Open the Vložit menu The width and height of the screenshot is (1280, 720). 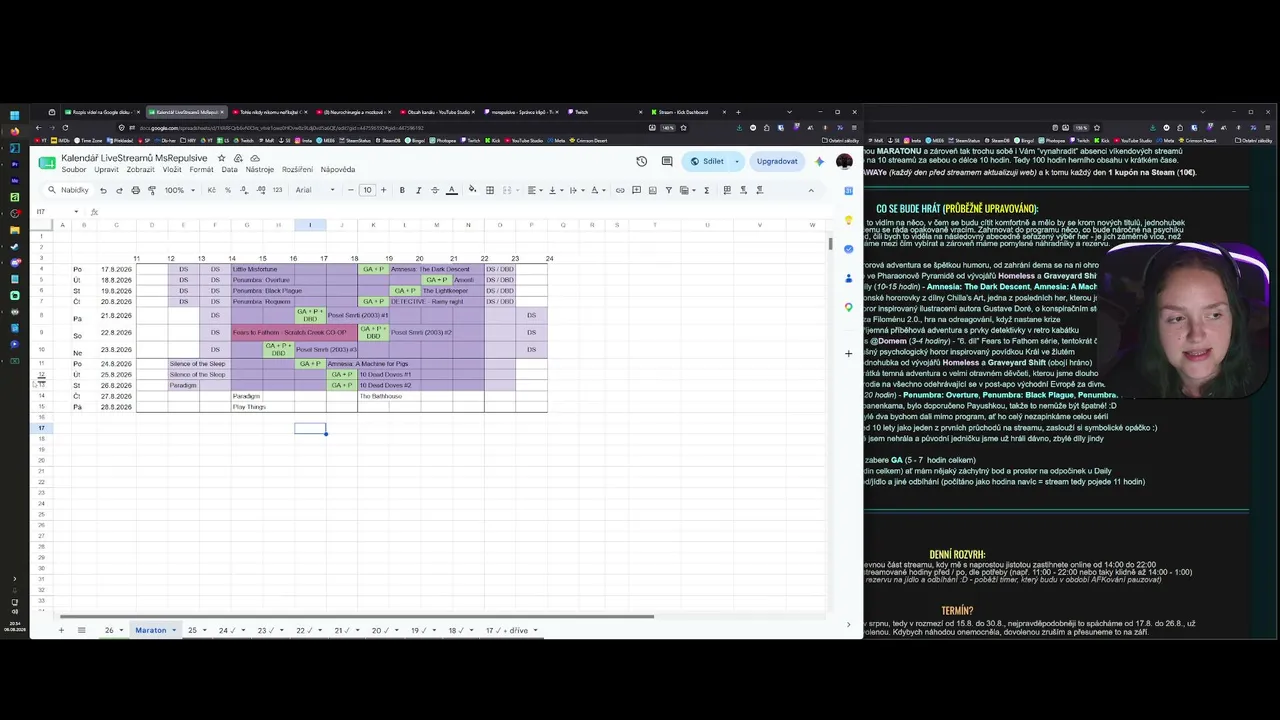coord(172,170)
